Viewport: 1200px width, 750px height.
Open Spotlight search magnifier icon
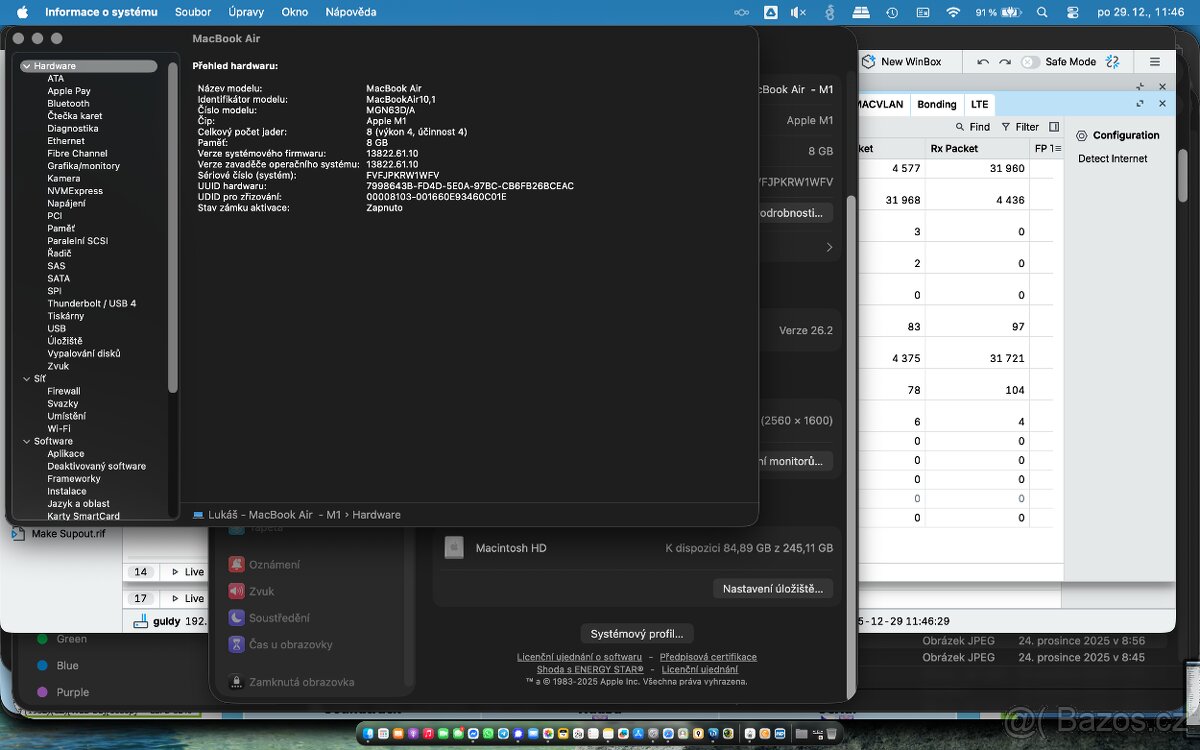tap(1042, 12)
